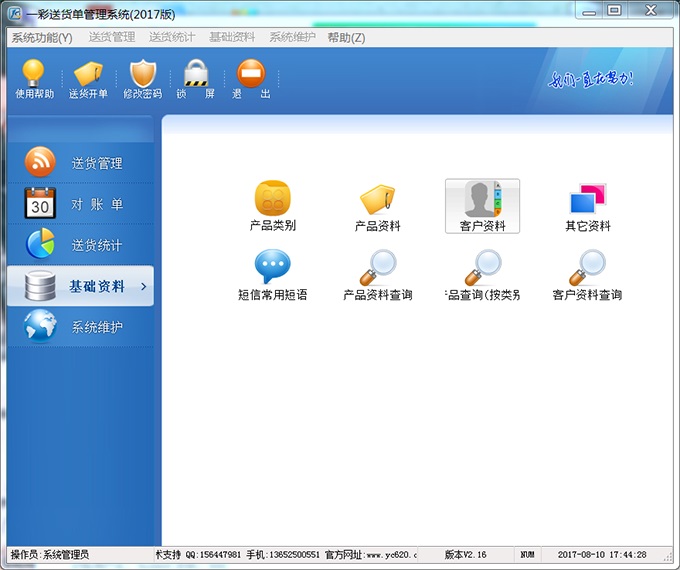Lock the screen with 锁屏 icon

(196, 79)
